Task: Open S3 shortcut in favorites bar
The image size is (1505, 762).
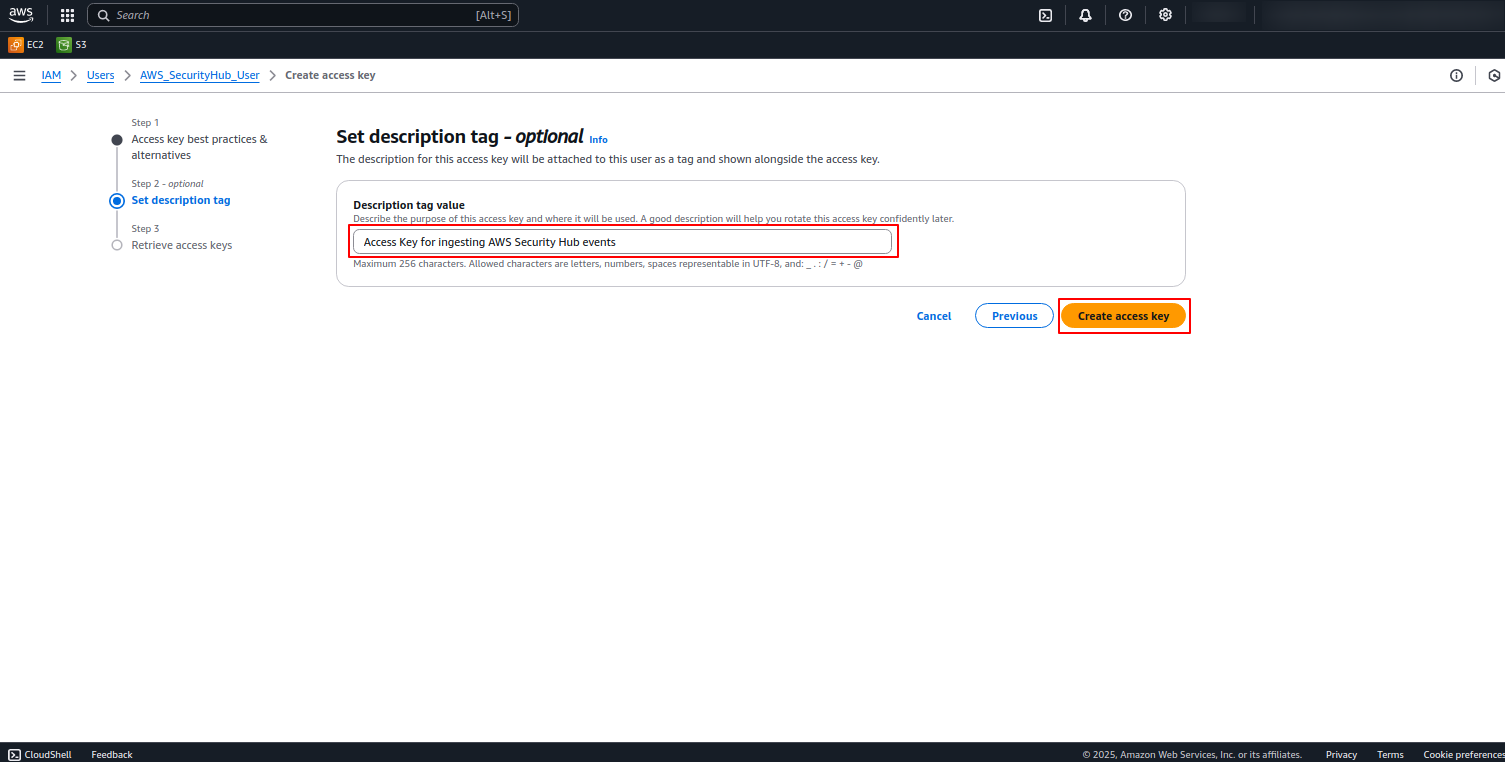Action: tap(72, 44)
